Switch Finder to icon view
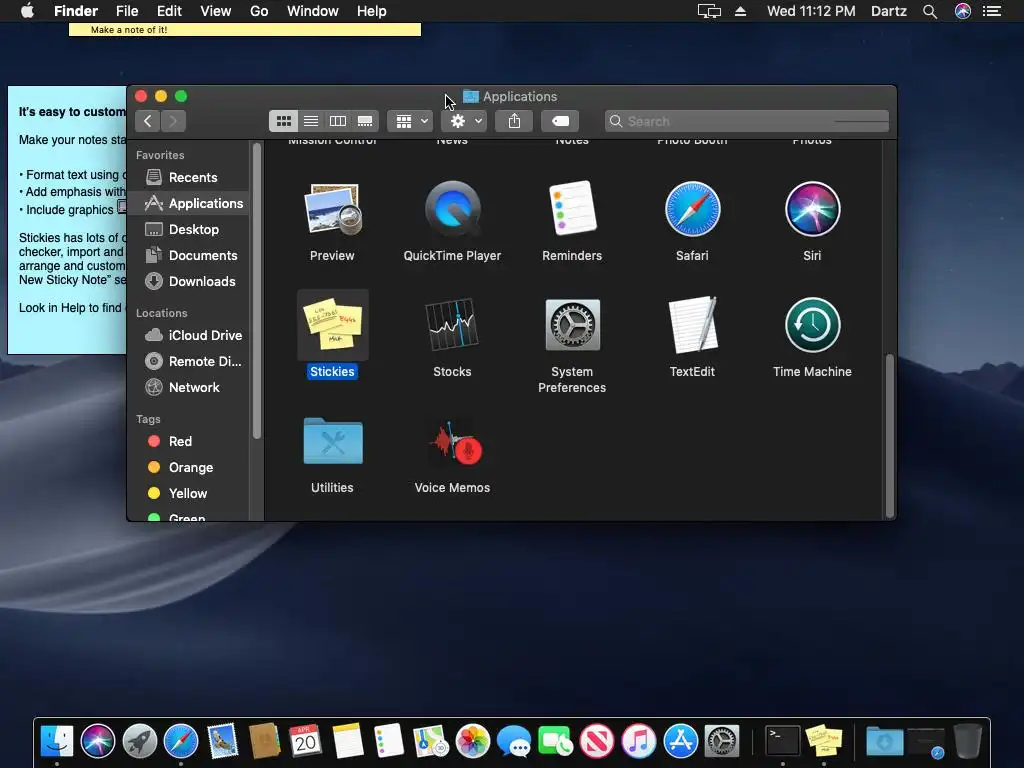 (283, 121)
